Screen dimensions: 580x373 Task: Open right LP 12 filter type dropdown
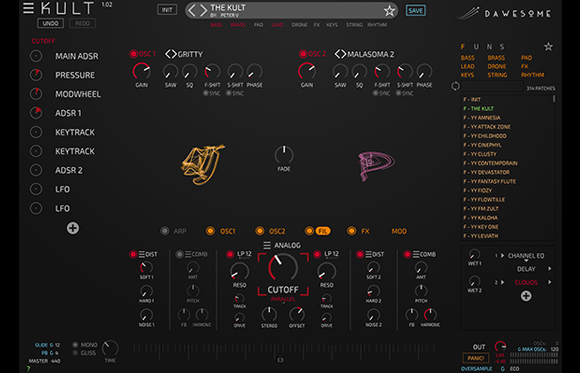331,255
